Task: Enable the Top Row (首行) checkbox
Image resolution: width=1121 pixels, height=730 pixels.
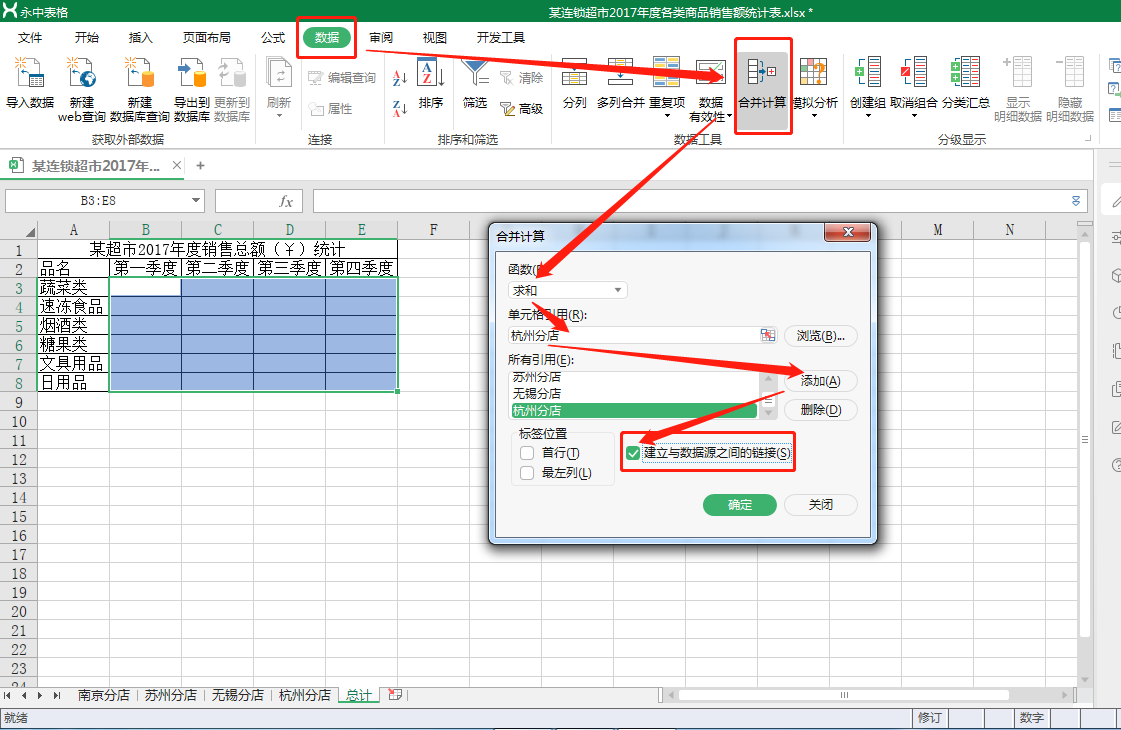Action: coord(527,453)
